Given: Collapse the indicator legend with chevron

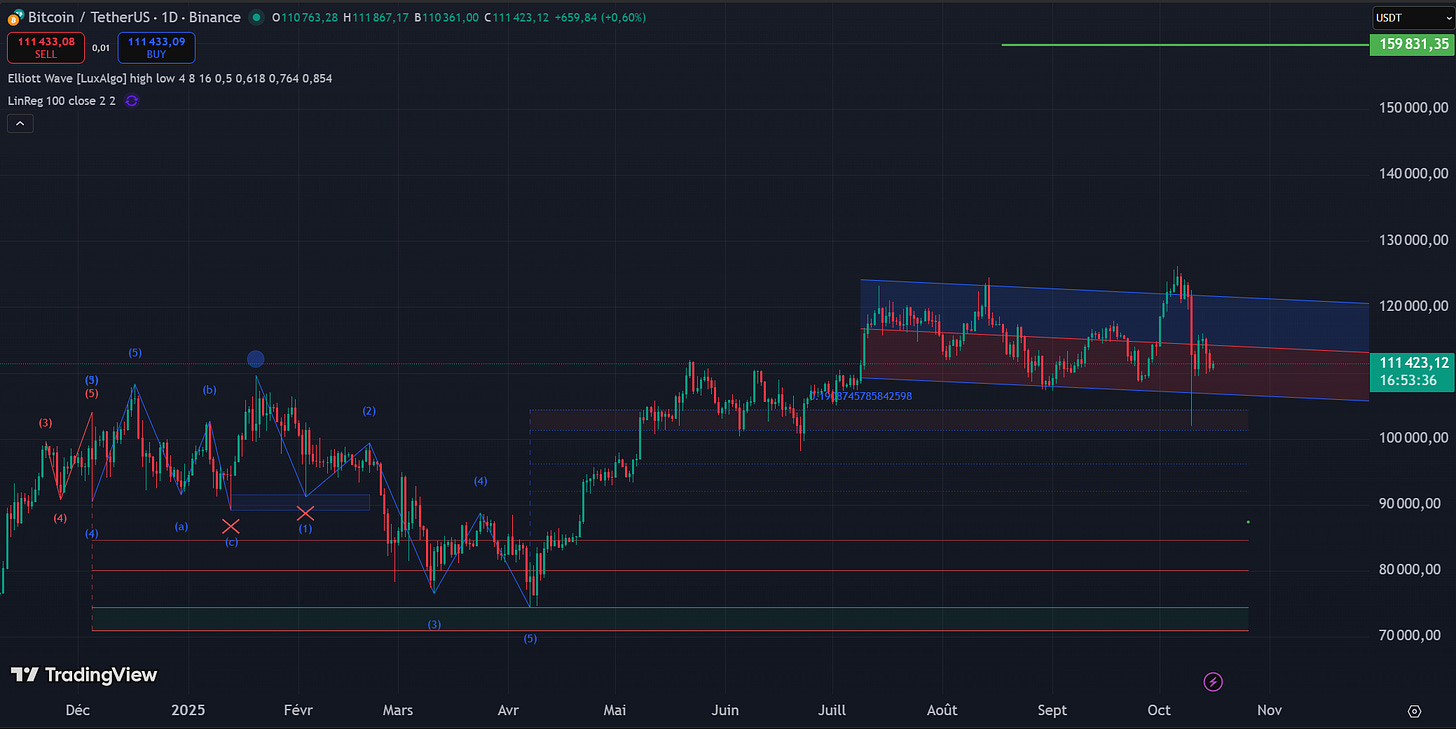Looking at the screenshot, I should (x=20, y=123).
